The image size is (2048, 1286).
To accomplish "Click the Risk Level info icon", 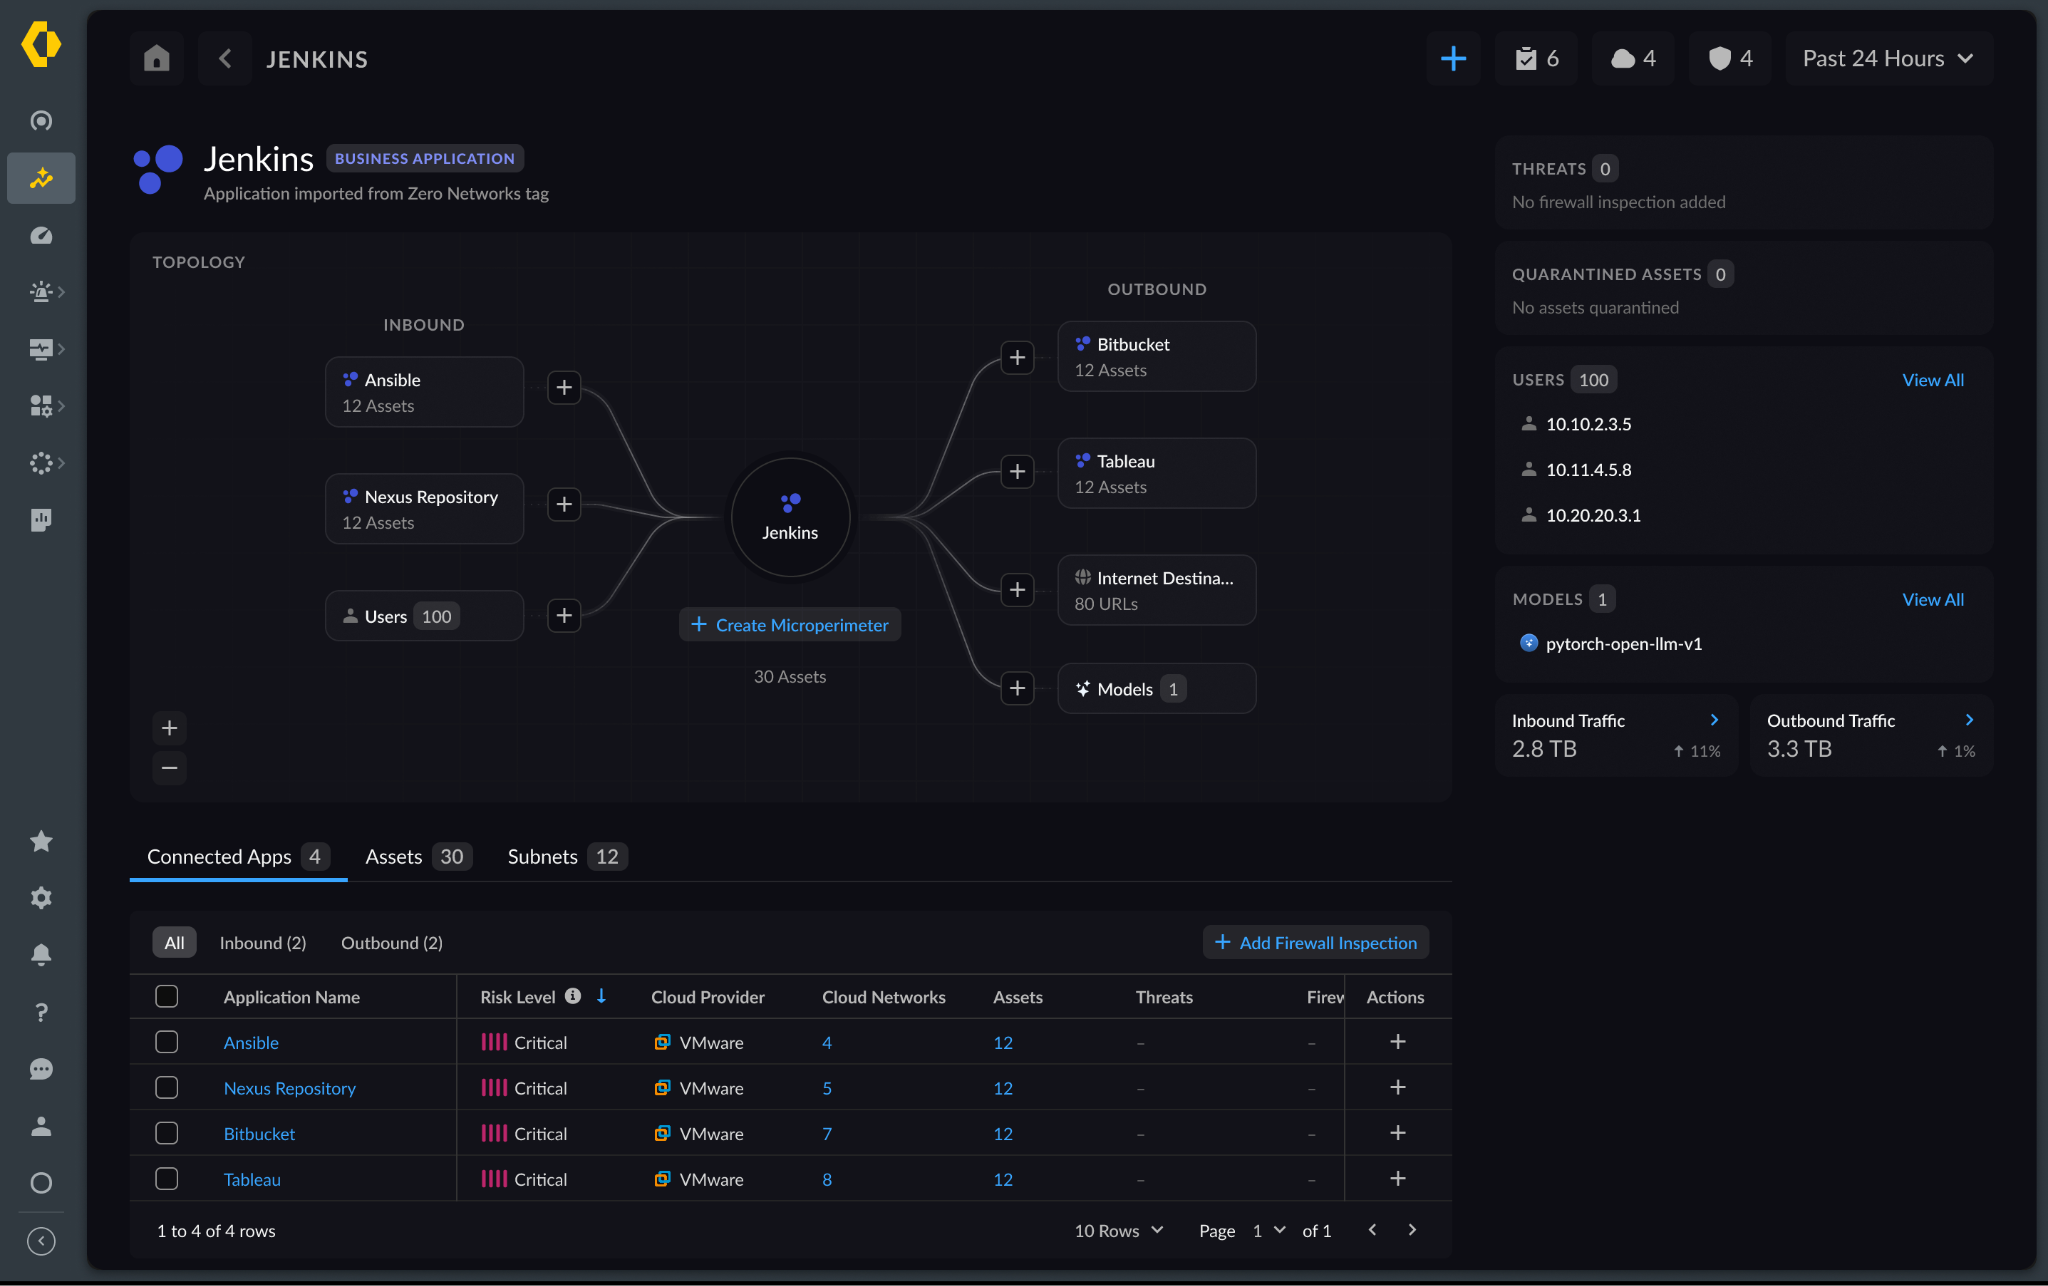I will pos(573,996).
